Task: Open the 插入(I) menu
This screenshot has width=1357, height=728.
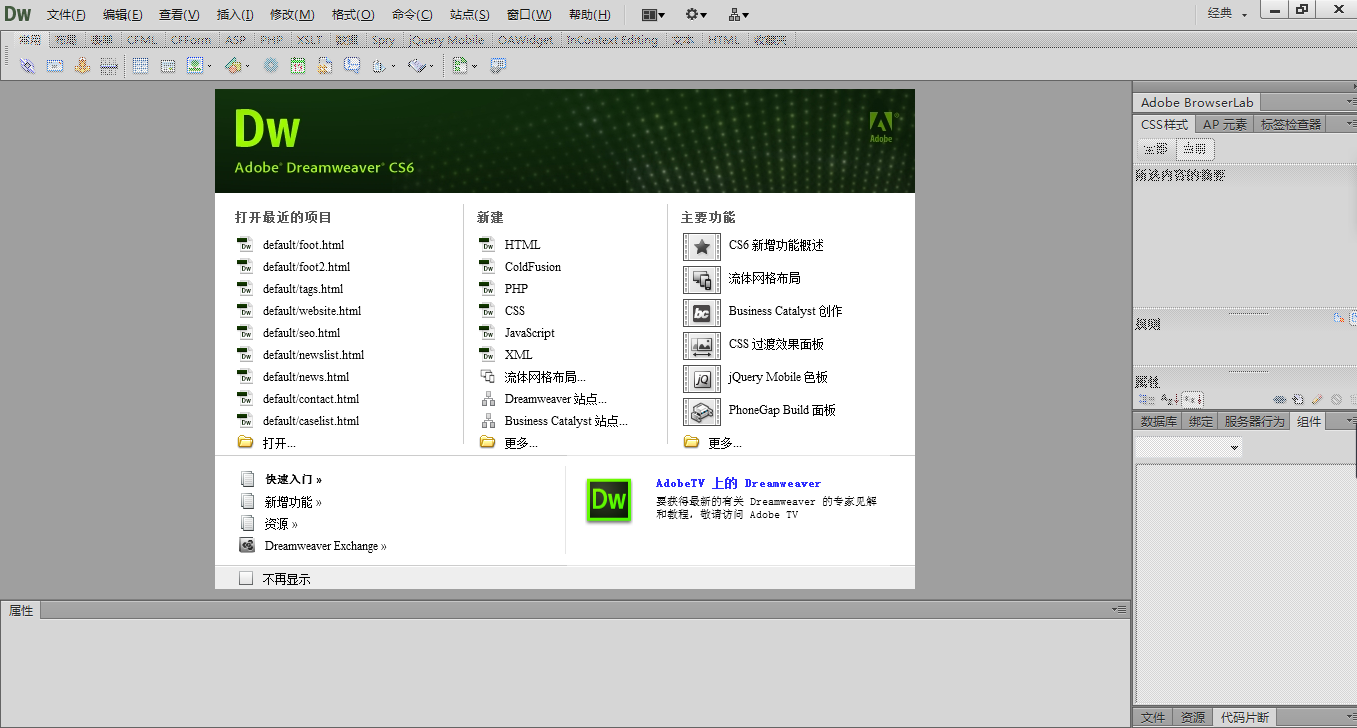Action: [235, 15]
